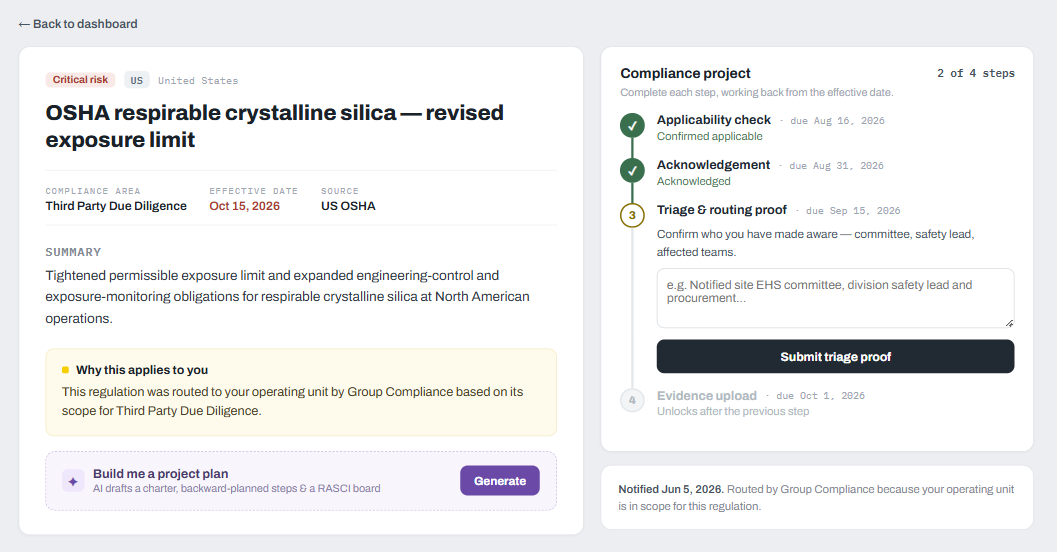Click the Generate project plan button
Viewport: 1057px width, 552px height.
(500, 481)
